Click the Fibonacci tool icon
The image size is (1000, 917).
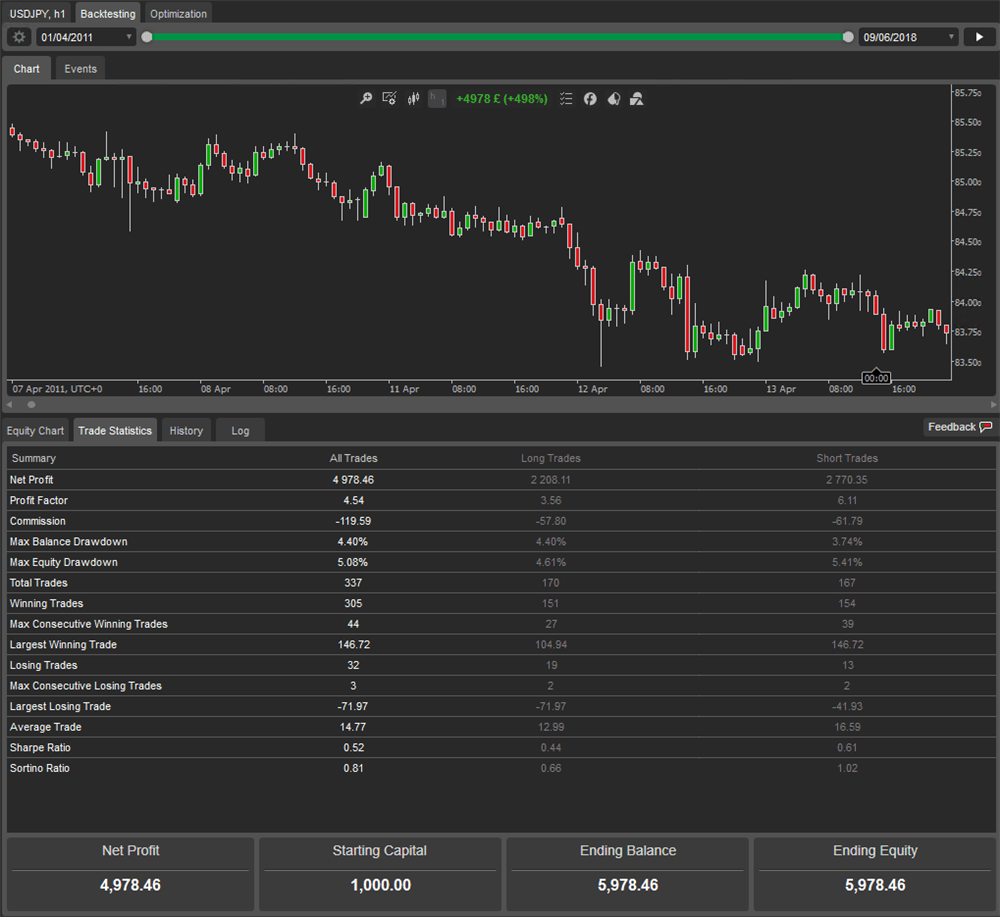(590, 98)
